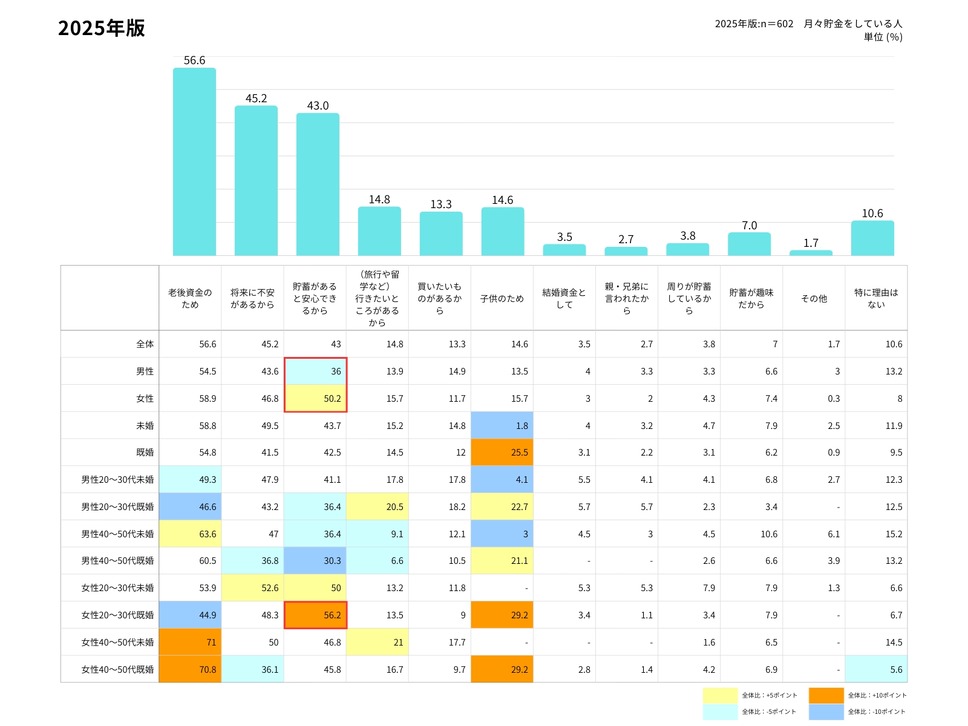The width and height of the screenshot is (968, 726).
Task: Select the 結婚資金として column header
Action: [562, 297]
